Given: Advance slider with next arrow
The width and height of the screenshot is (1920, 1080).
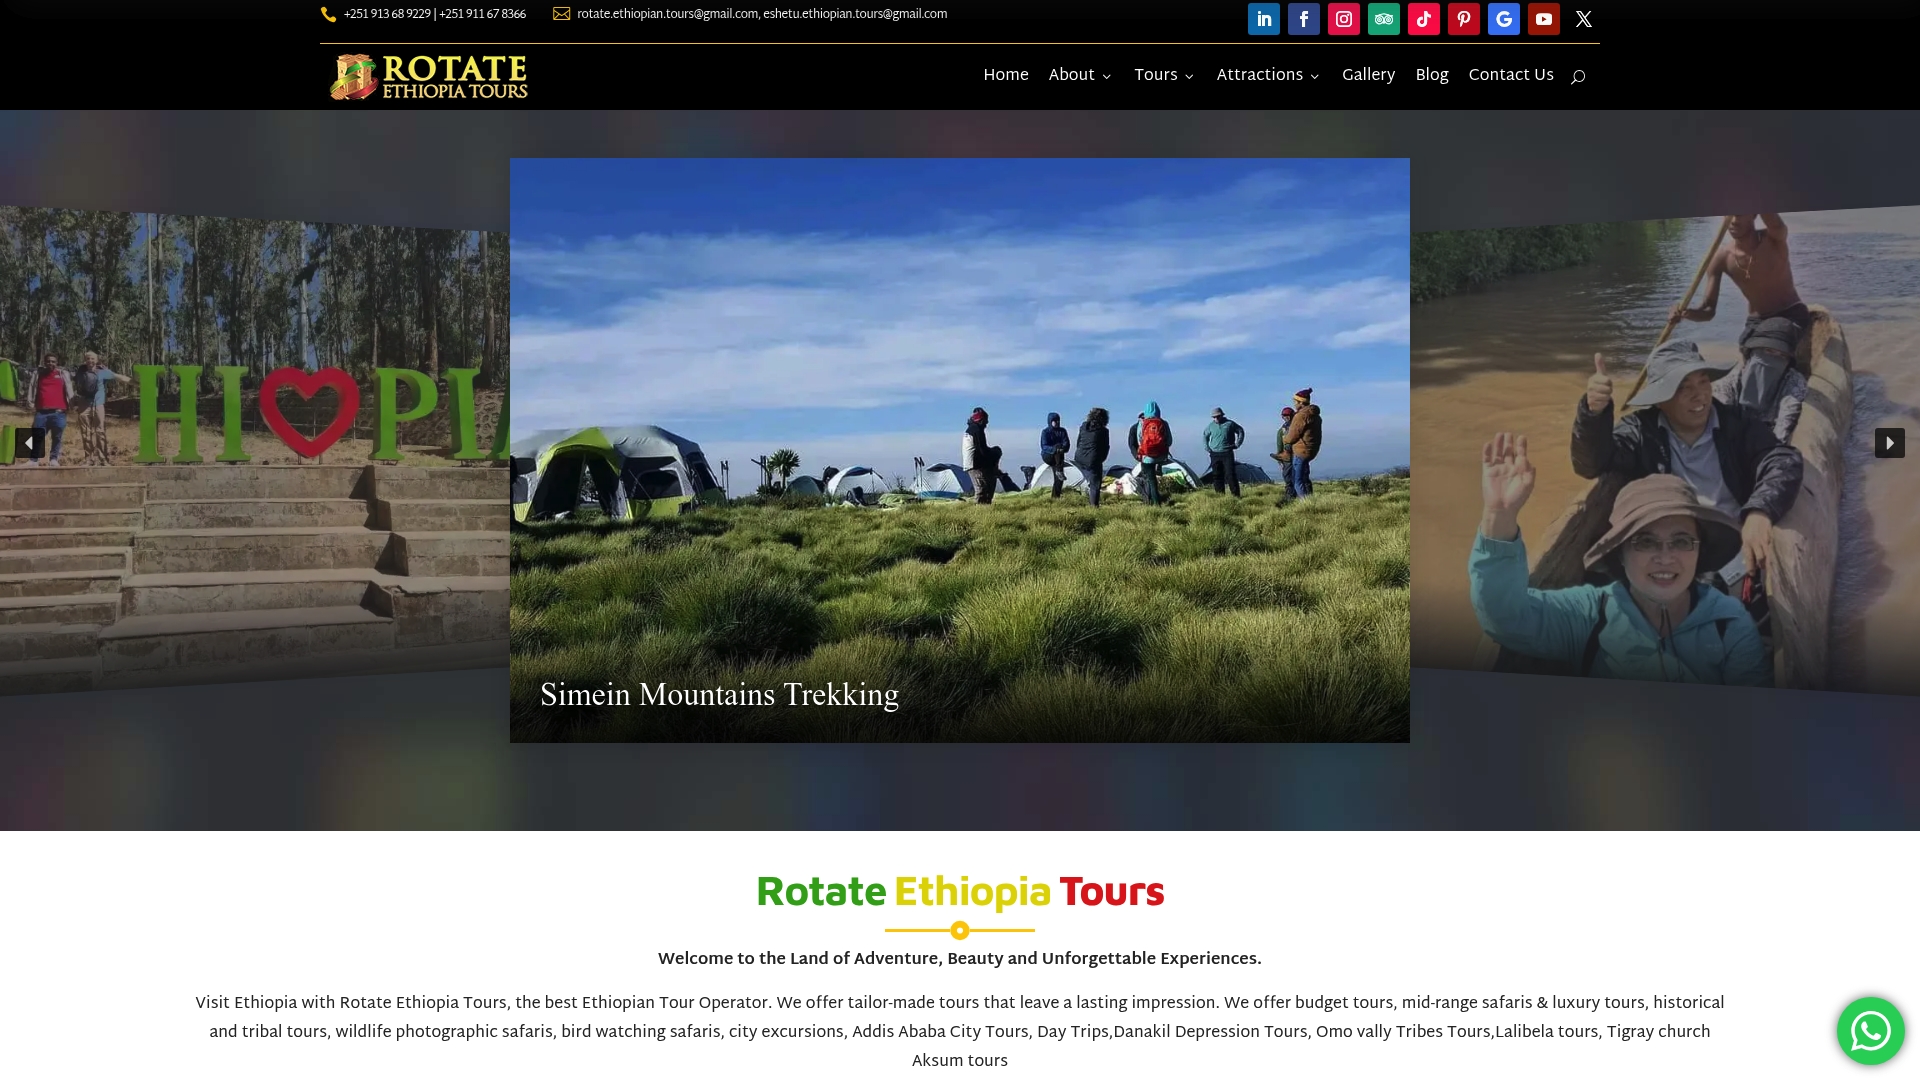Looking at the screenshot, I should coord(1889,443).
